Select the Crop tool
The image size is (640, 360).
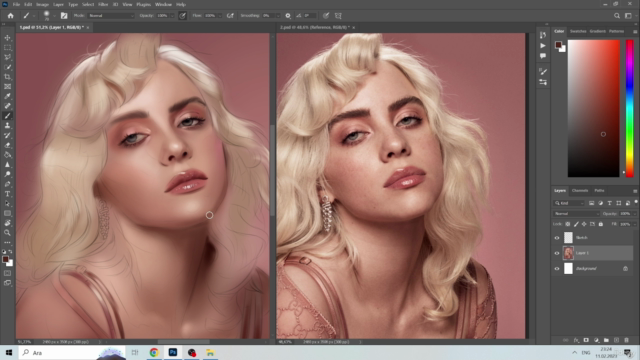(x=7, y=77)
